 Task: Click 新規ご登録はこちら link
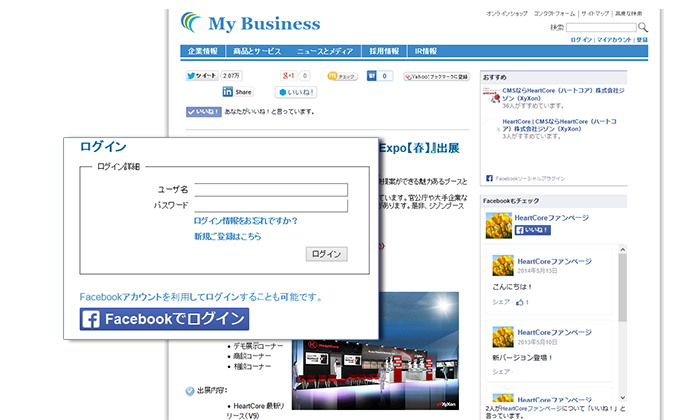[228, 237]
